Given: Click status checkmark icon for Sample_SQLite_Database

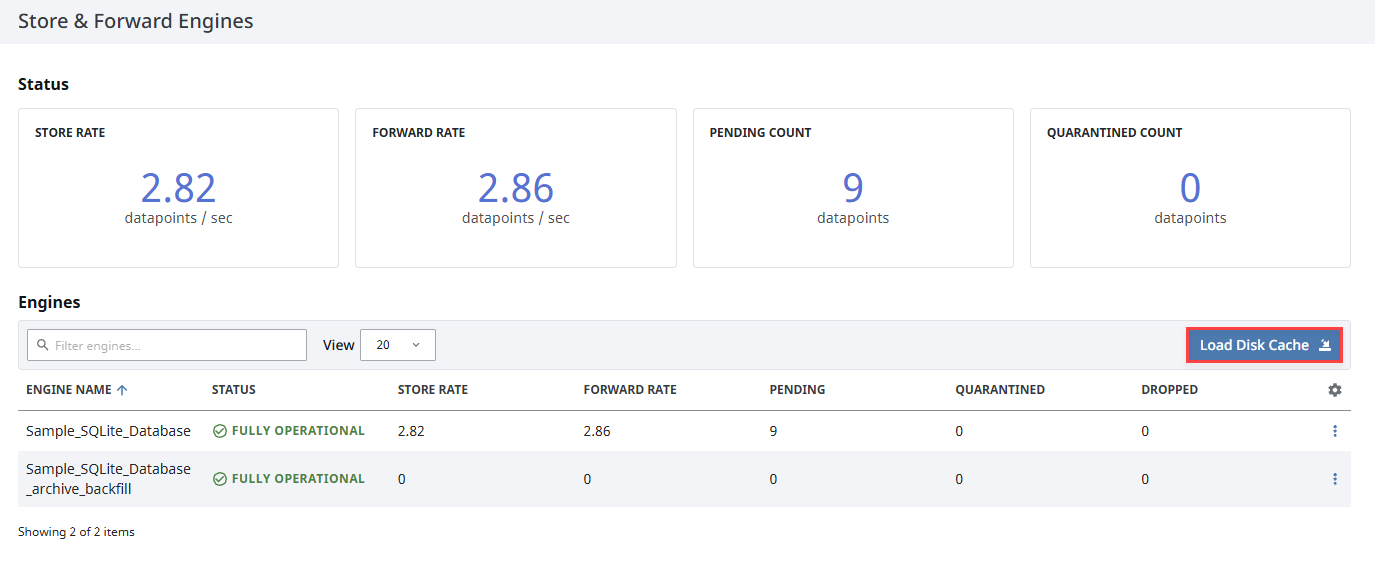Looking at the screenshot, I should [x=220, y=431].
